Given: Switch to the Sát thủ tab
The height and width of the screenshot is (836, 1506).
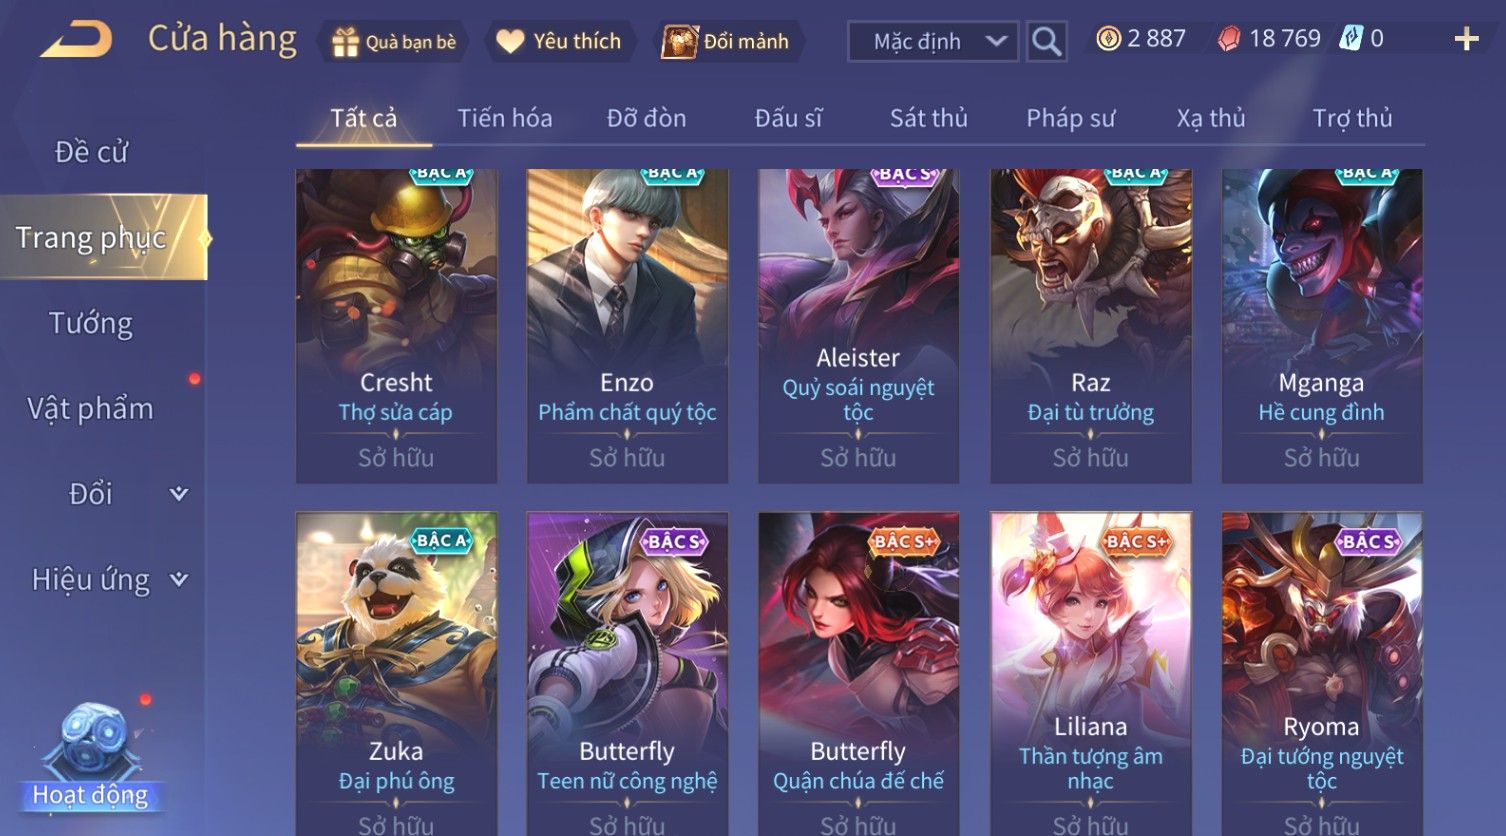Looking at the screenshot, I should click(x=928, y=118).
